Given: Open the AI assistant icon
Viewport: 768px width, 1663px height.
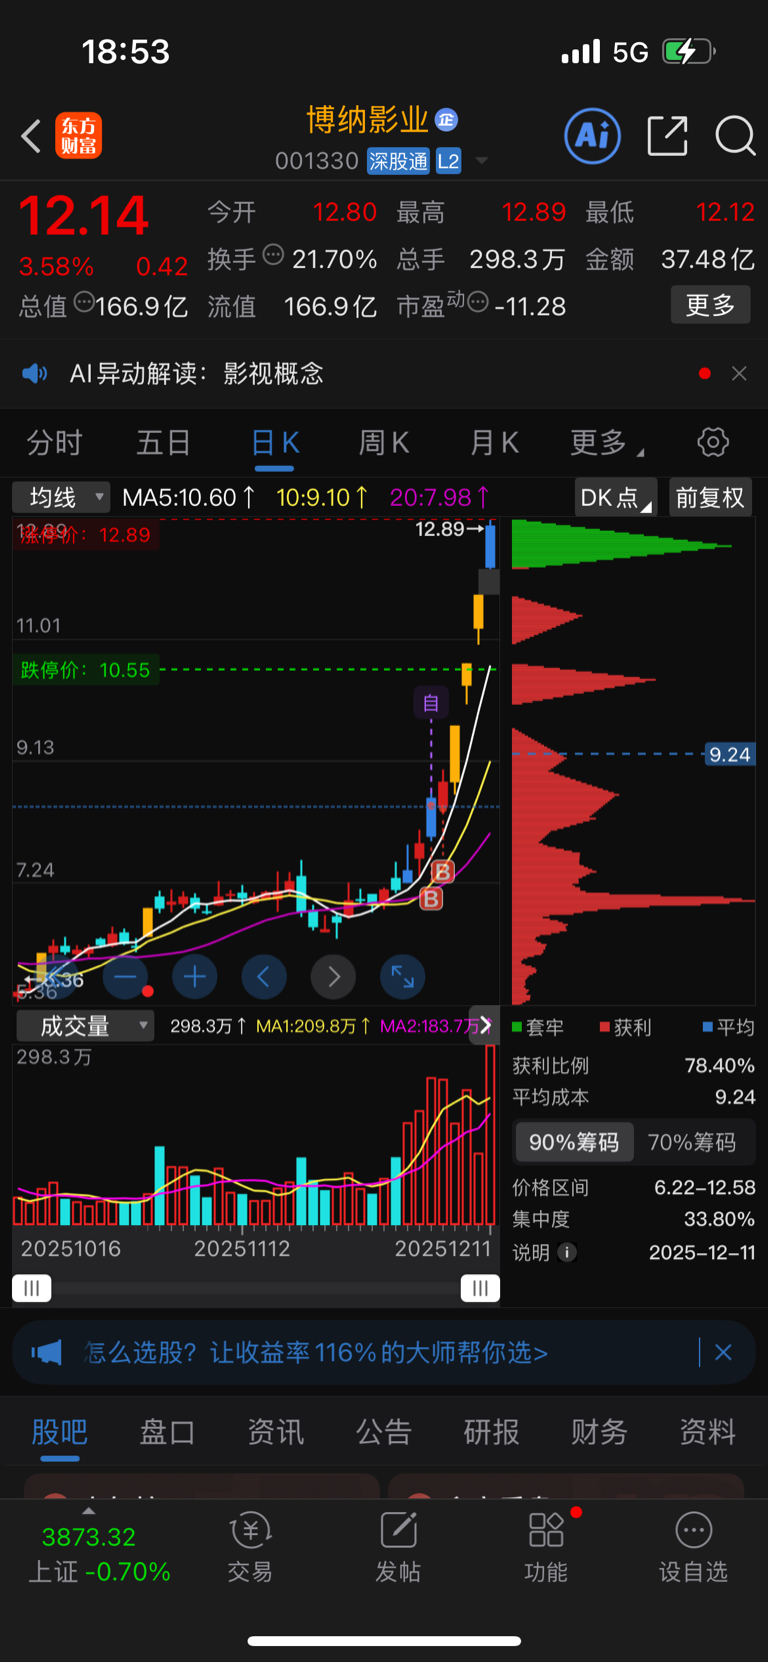Looking at the screenshot, I should point(593,136).
